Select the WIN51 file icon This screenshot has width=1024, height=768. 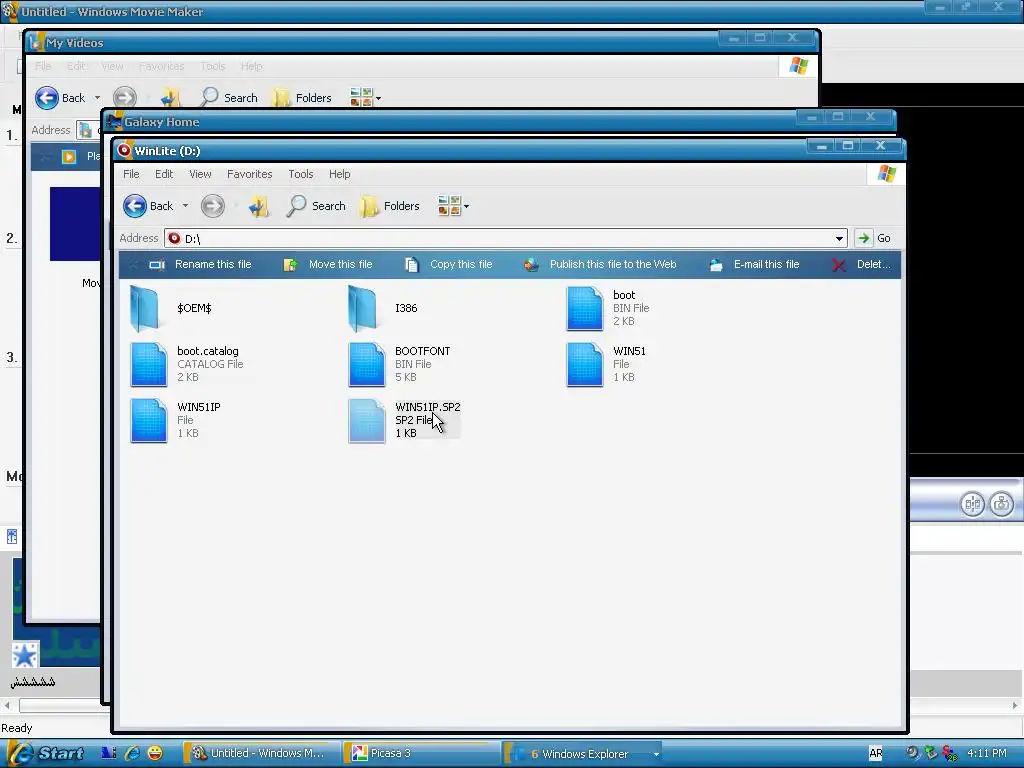pyautogui.click(x=584, y=364)
